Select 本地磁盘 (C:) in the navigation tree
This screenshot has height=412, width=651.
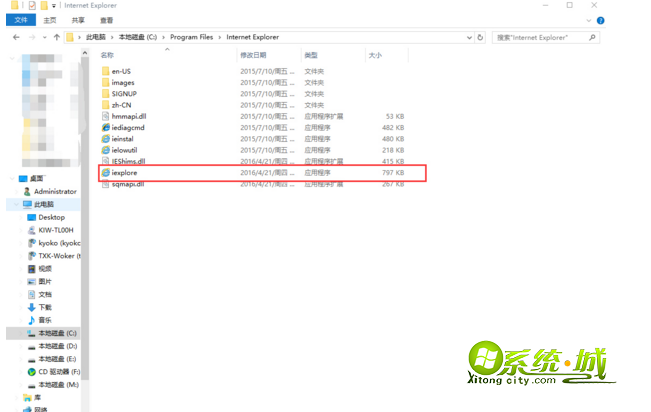tap(57, 333)
